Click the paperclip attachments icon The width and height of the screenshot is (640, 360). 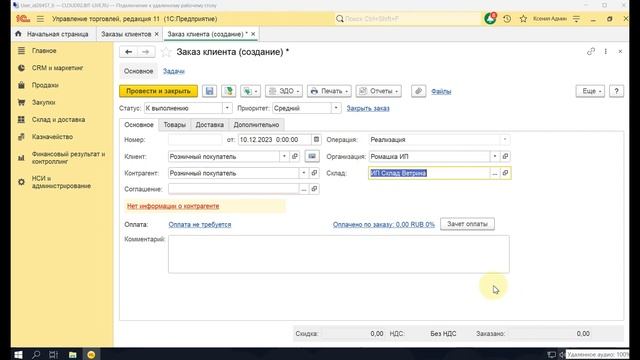(418, 91)
